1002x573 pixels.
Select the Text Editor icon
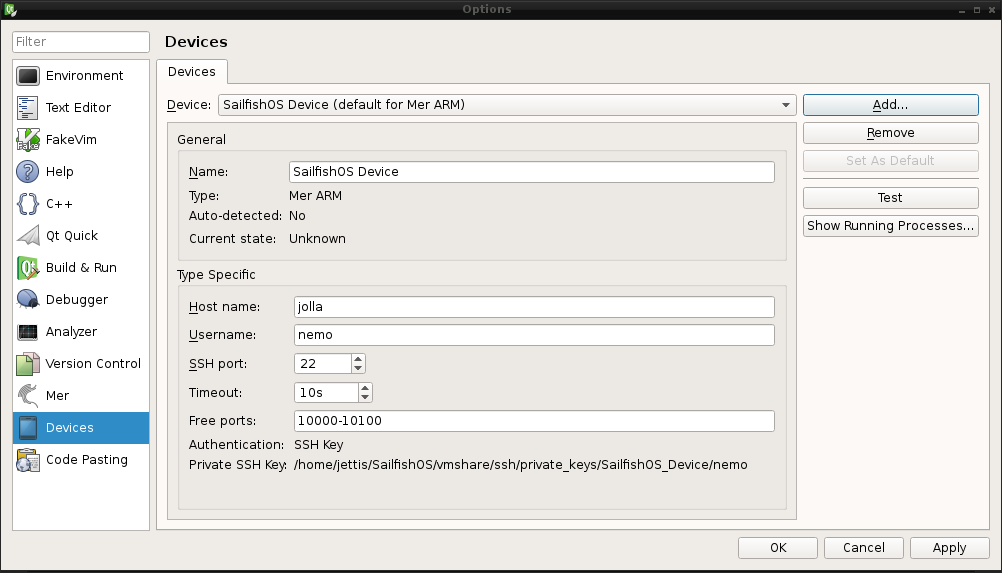(x=28, y=108)
